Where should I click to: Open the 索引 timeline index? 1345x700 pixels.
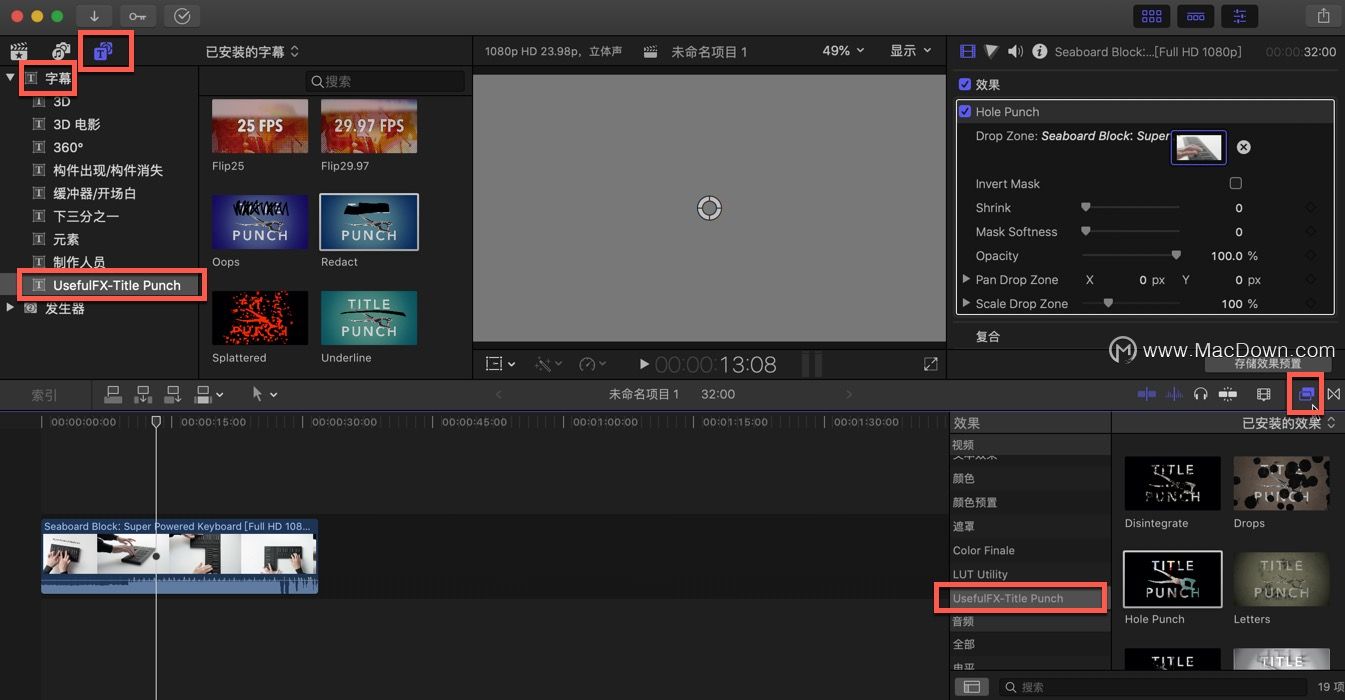(44, 395)
